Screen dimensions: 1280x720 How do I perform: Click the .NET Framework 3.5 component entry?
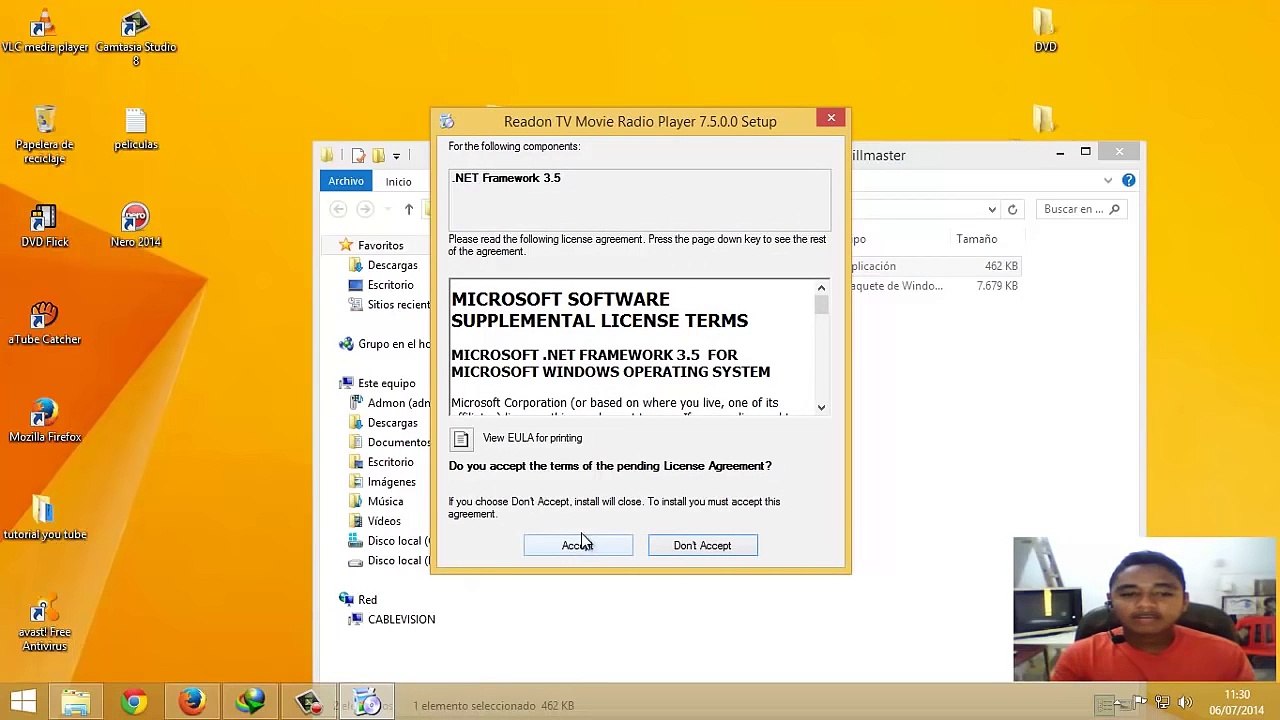[507, 178]
